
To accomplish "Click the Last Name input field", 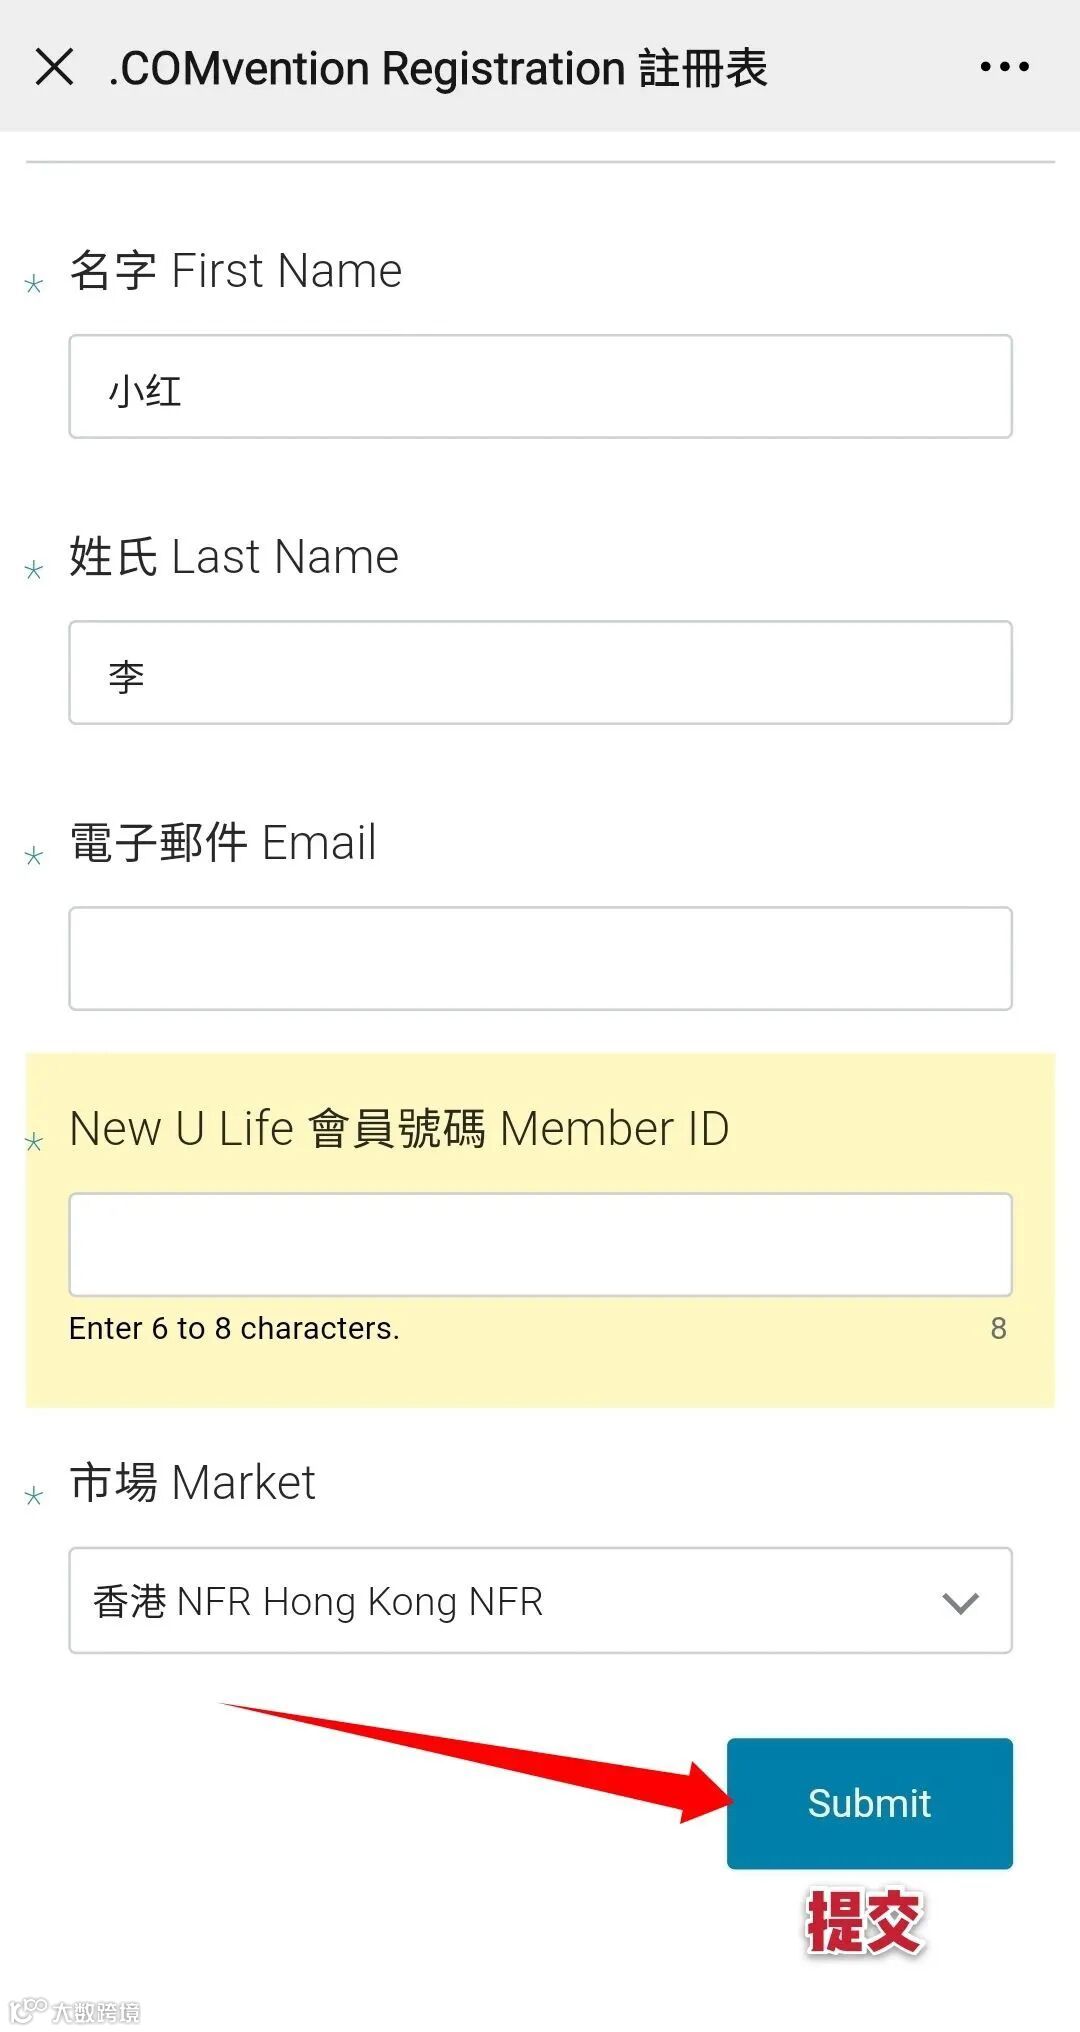I will point(540,672).
